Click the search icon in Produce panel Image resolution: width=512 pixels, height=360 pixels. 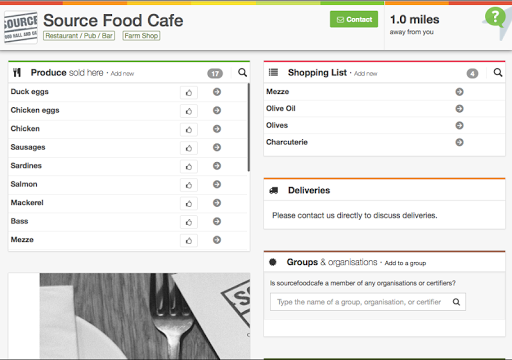point(242,72)
